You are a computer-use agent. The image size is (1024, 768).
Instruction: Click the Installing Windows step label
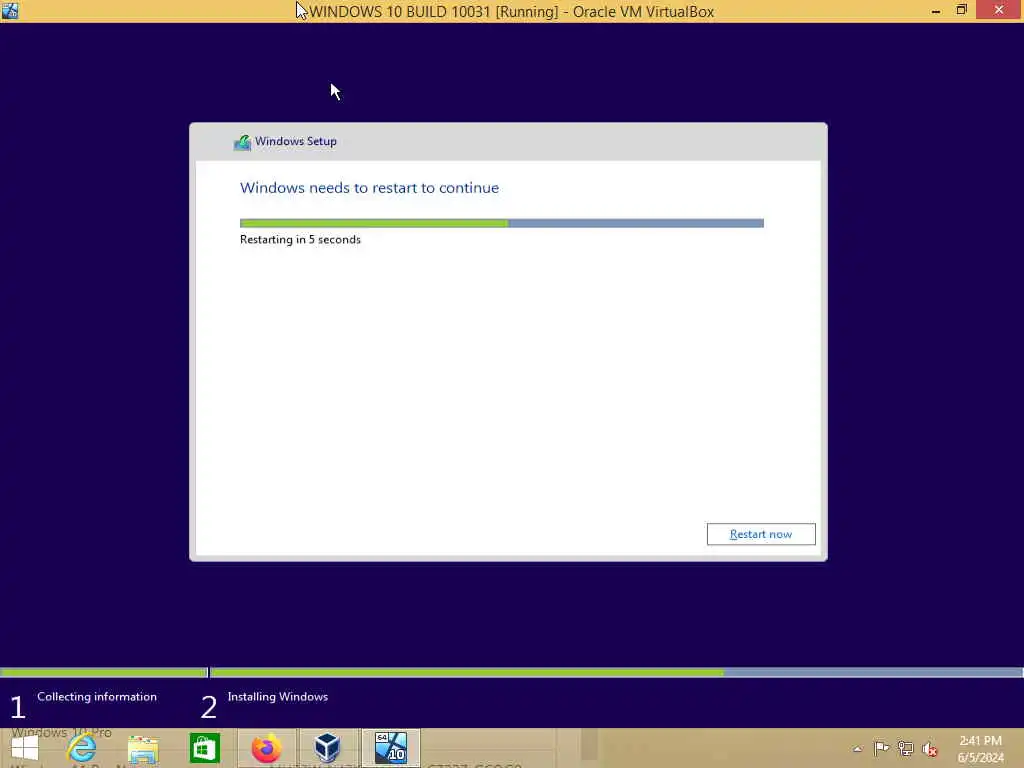pyautogui.click(x=278, y=697)
